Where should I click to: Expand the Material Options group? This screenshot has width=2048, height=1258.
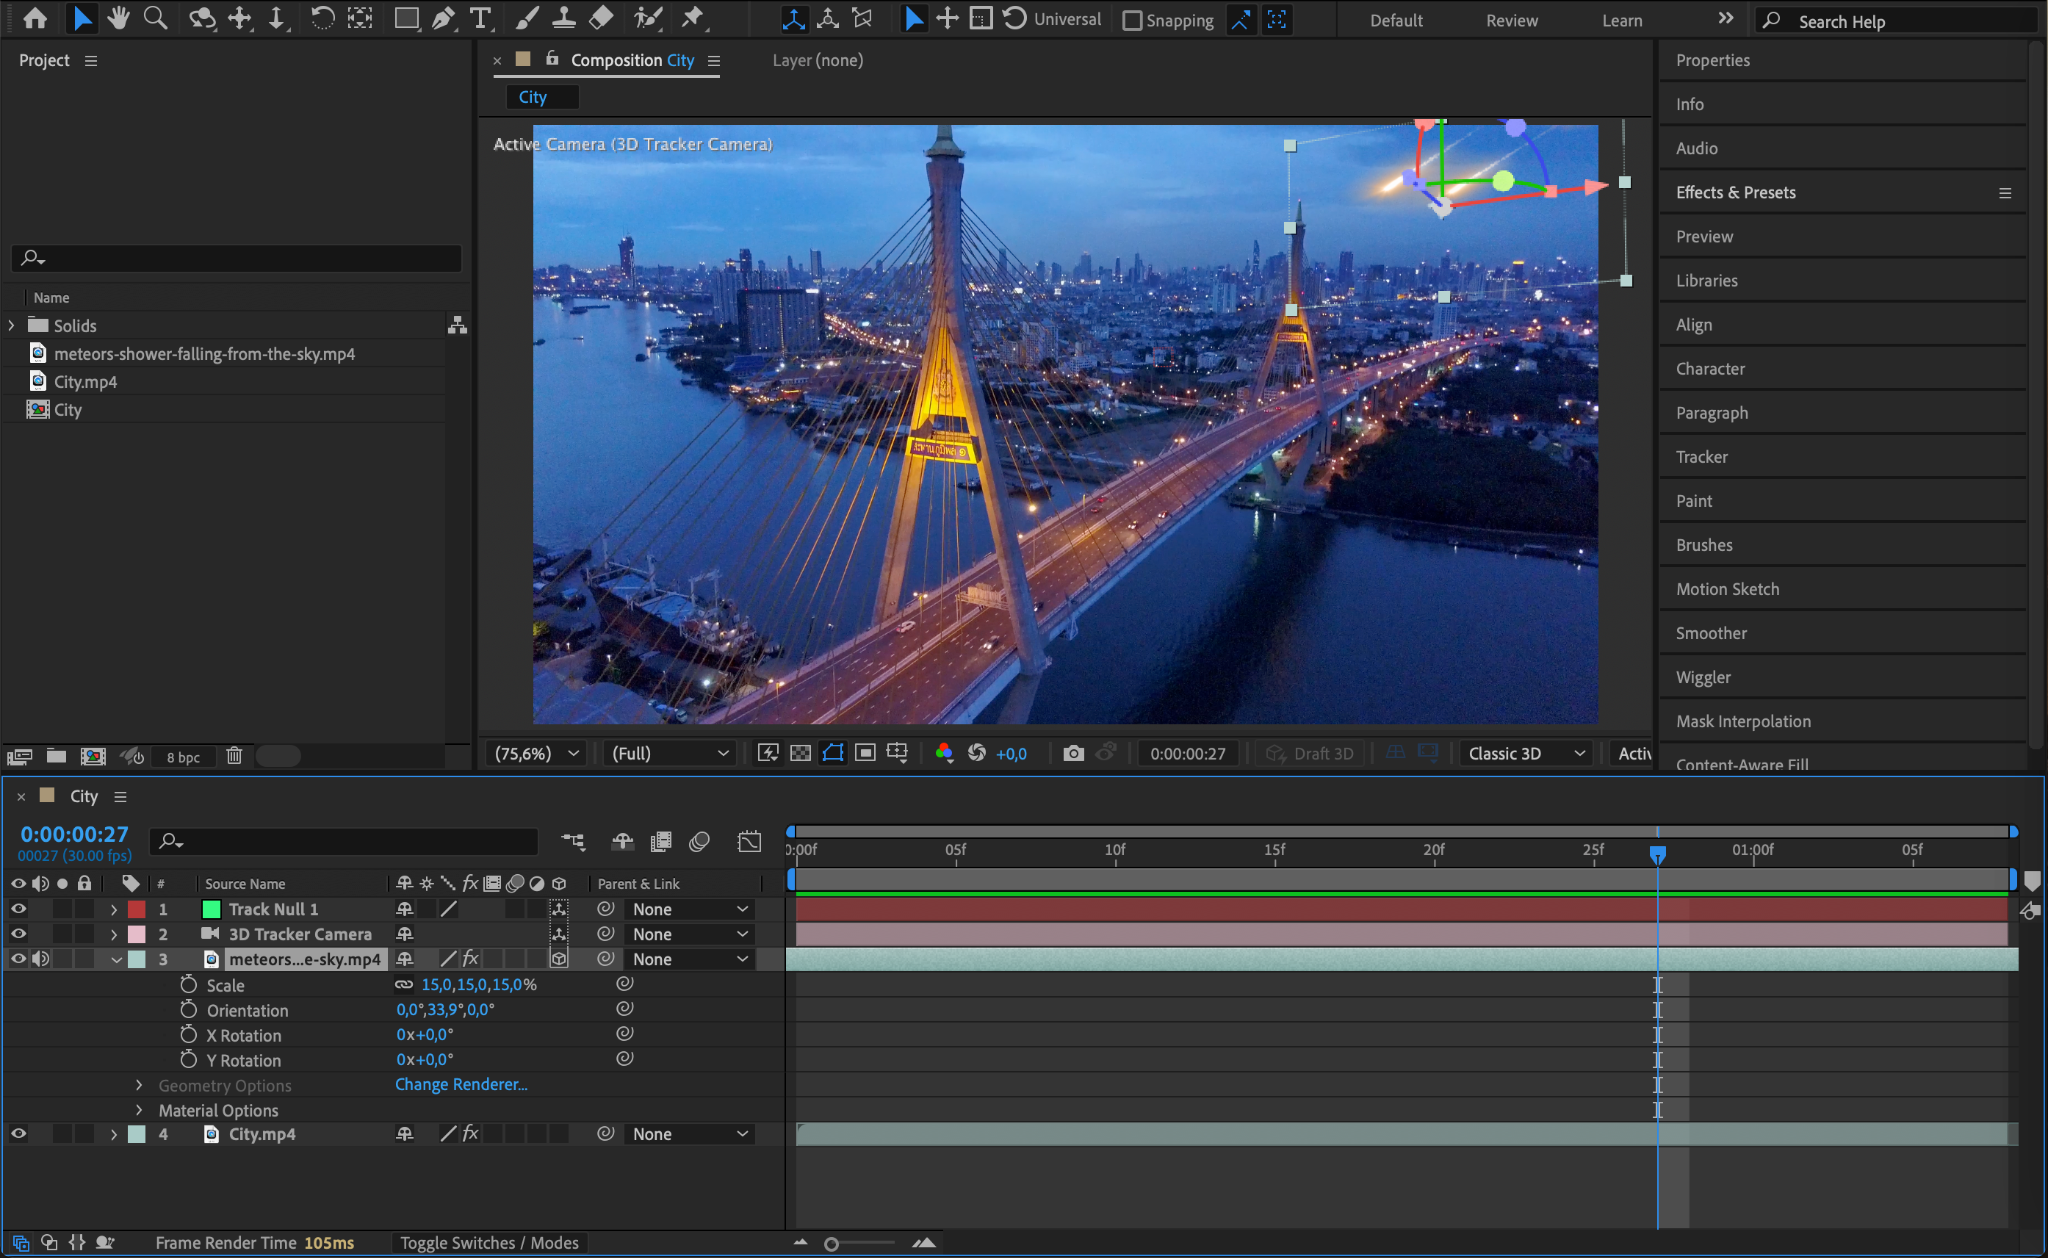coord(139,1110)
